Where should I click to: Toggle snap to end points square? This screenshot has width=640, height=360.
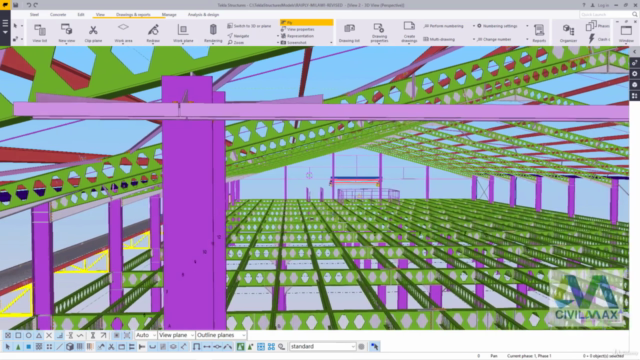(18, 335)
